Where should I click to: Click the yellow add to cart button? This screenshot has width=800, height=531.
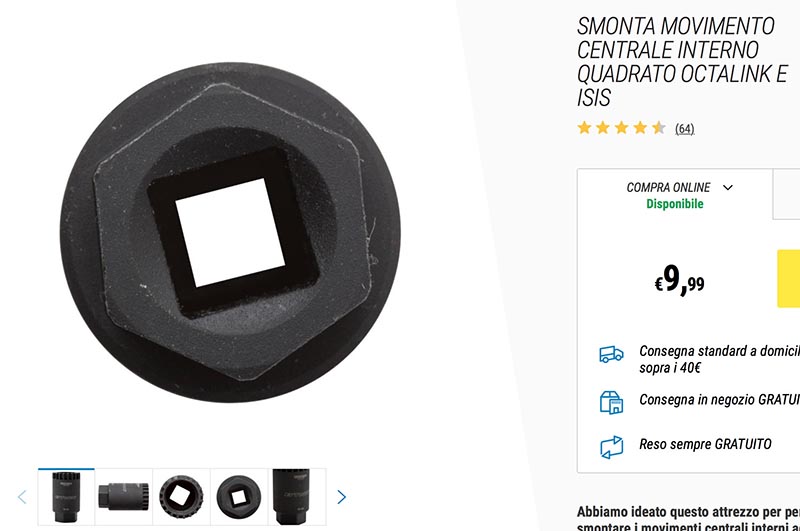click(789, 279)
